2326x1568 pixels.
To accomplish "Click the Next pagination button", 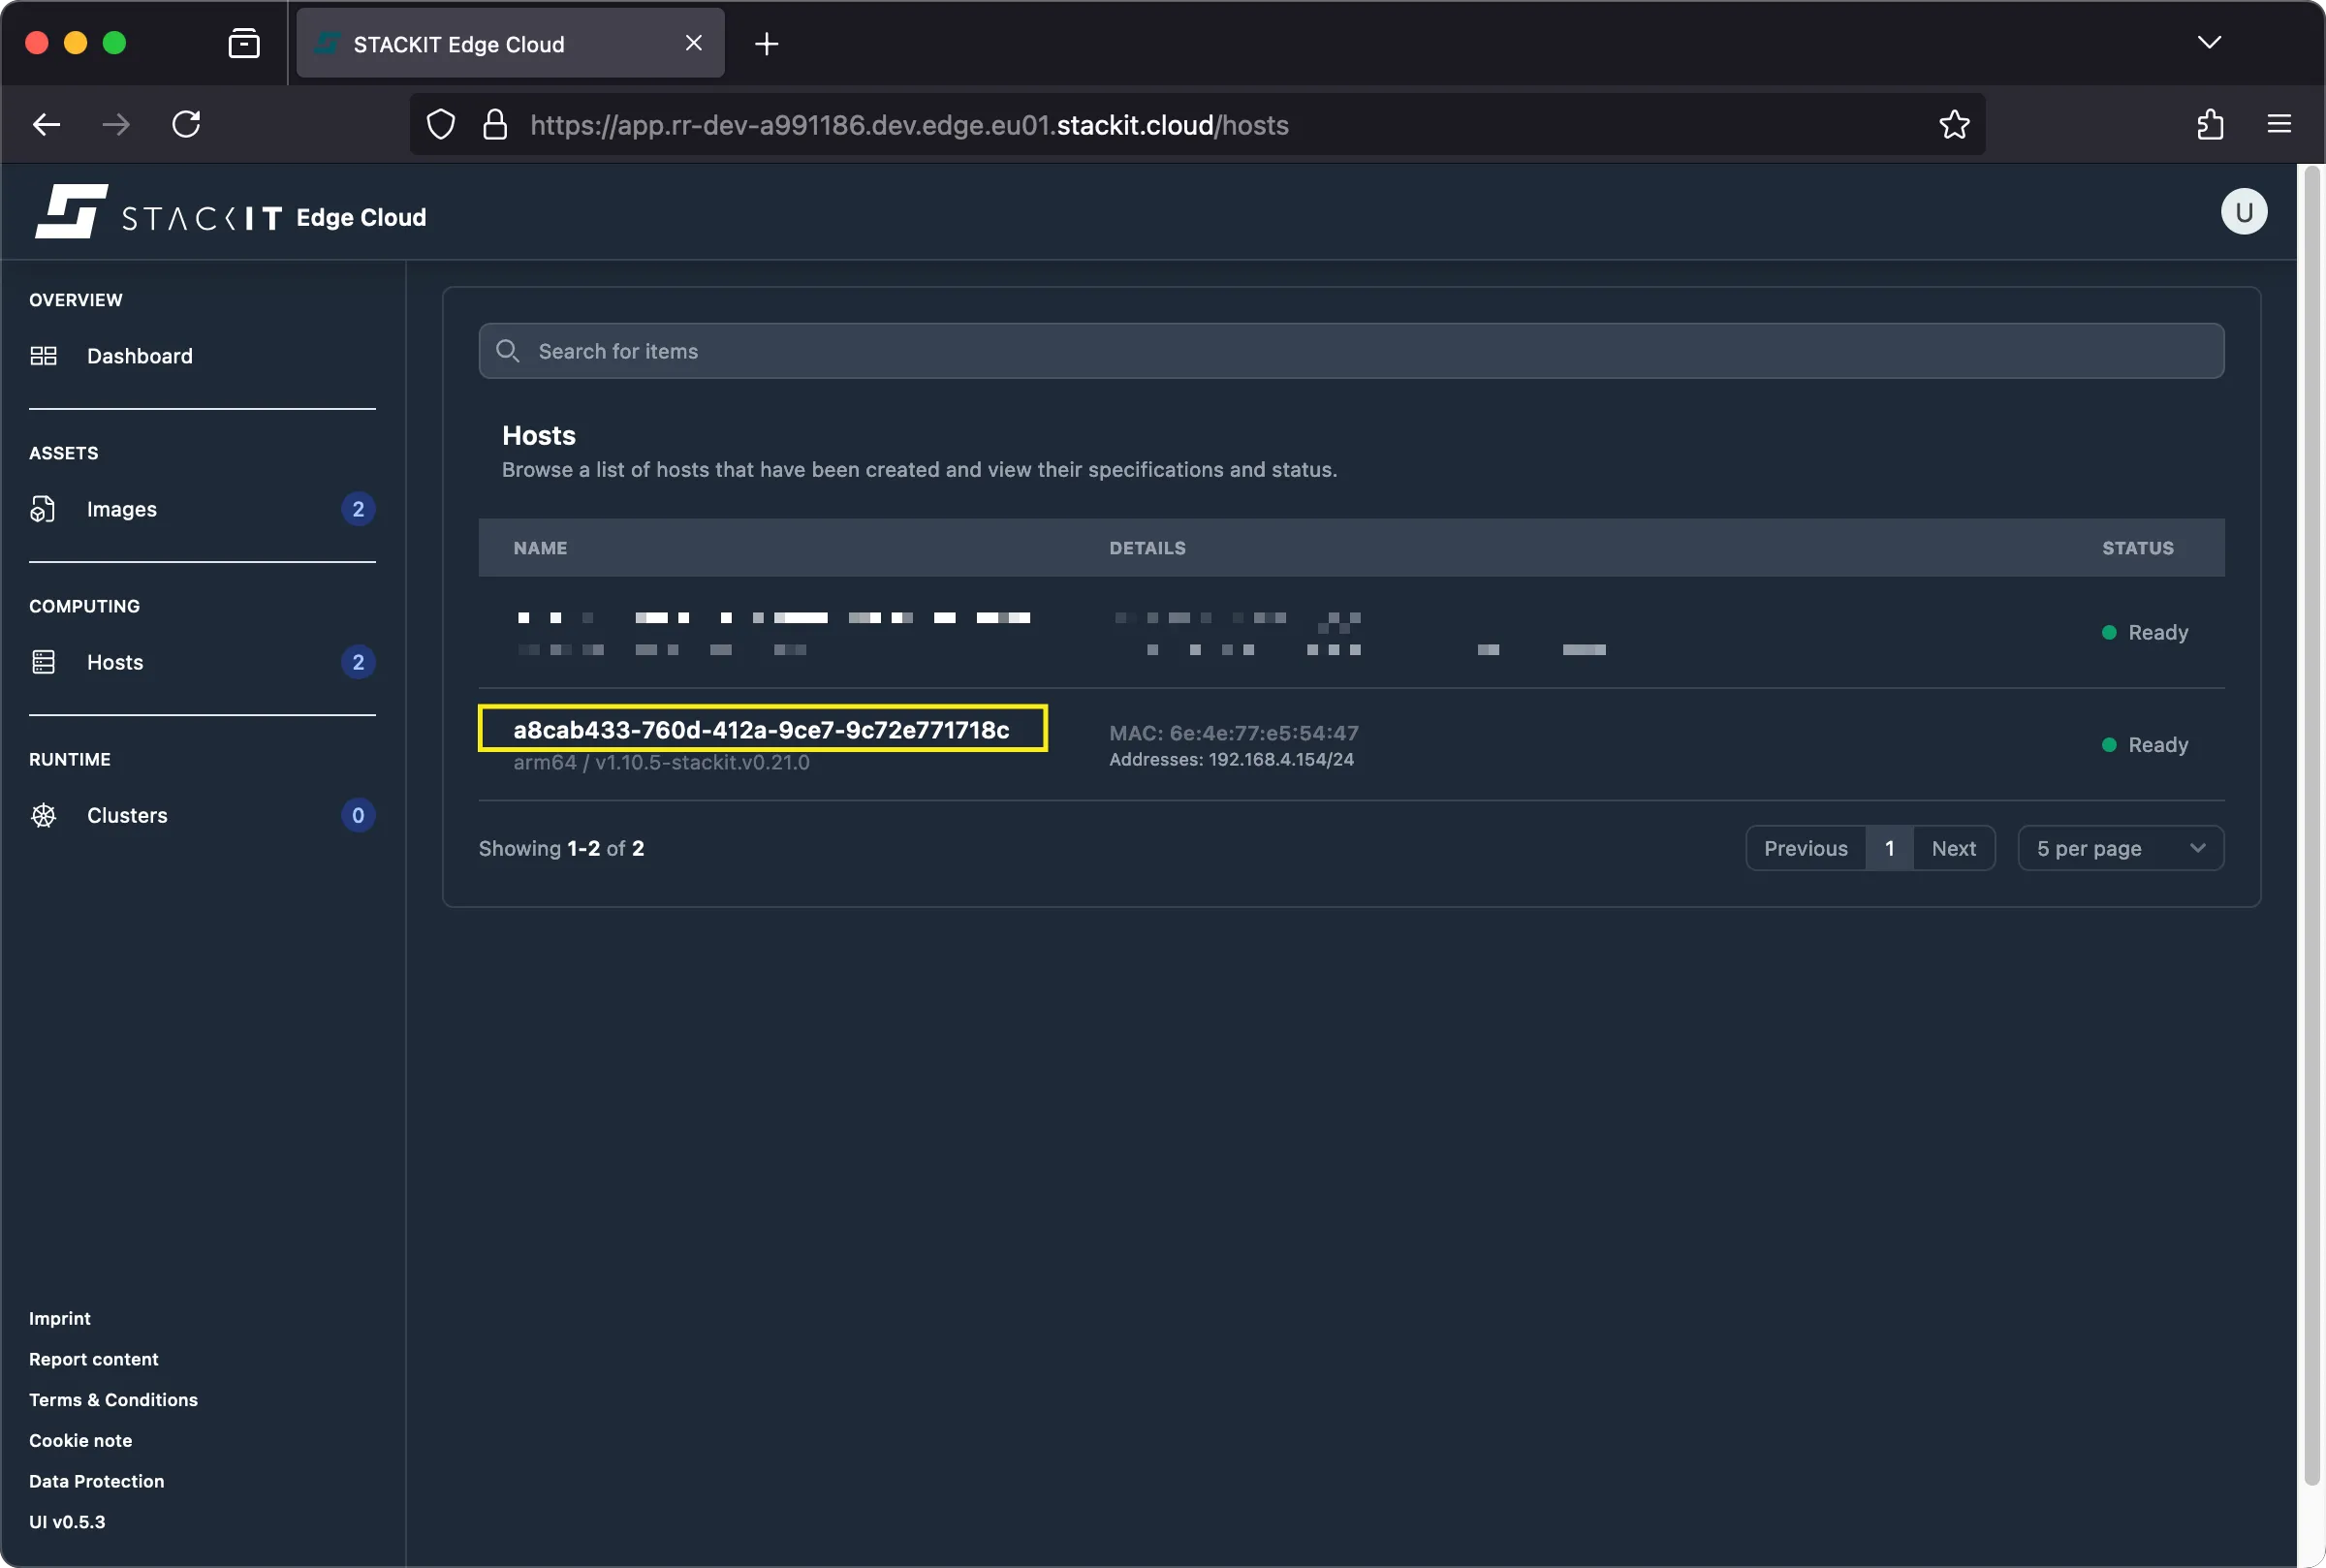I will pos(1953,847).
